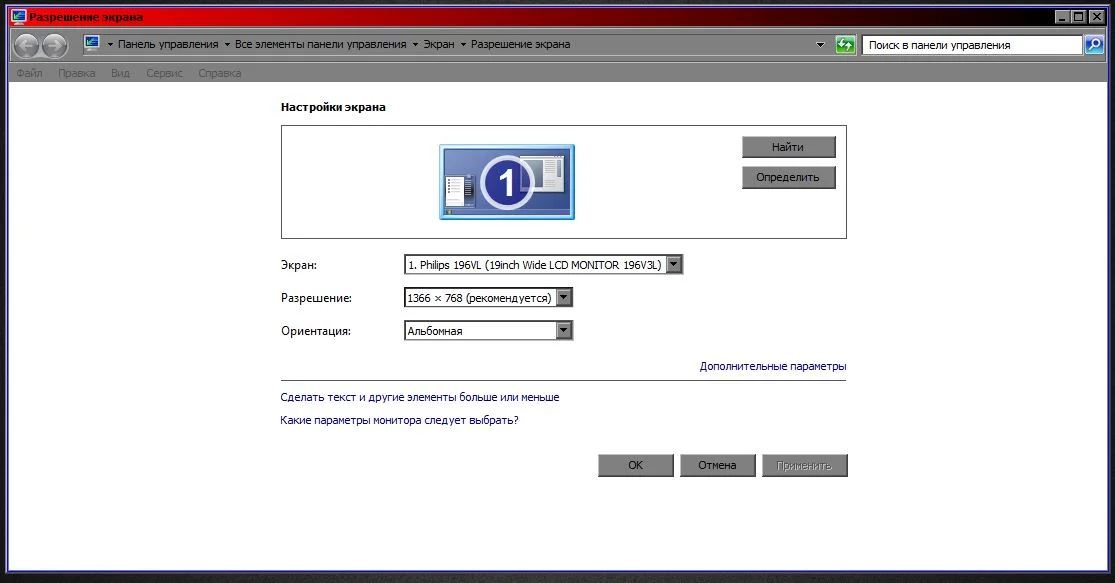Confirm settings with the OK button
This screenshot has width=1115, height=583.
[x=635, y=465]
